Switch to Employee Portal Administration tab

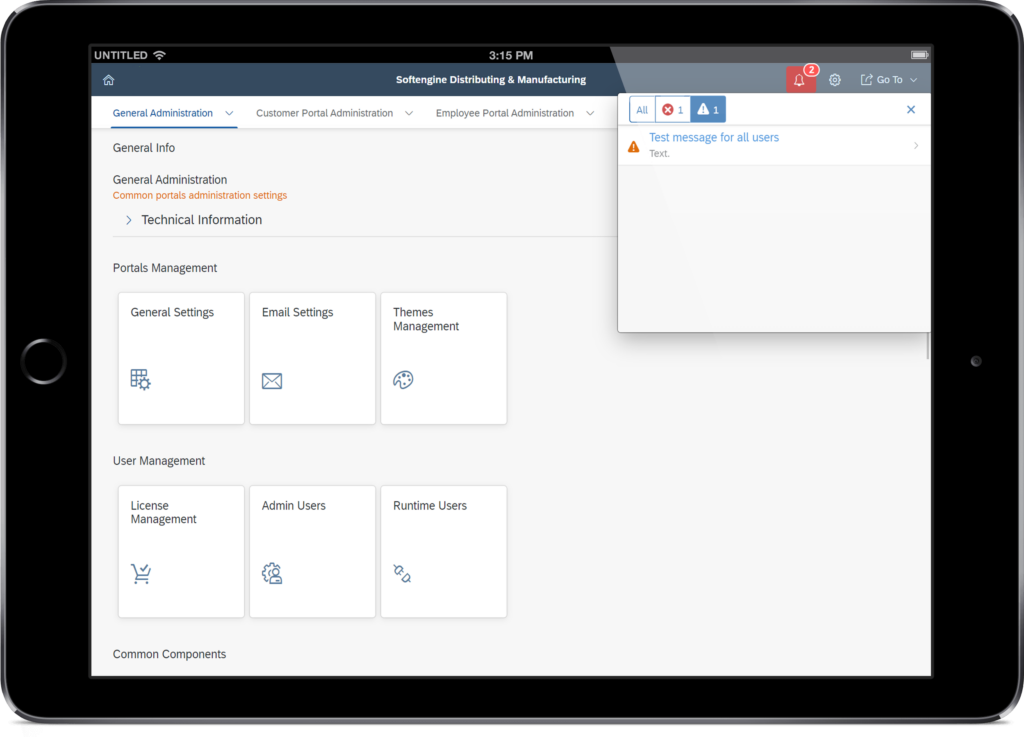(x=505, y=113)
